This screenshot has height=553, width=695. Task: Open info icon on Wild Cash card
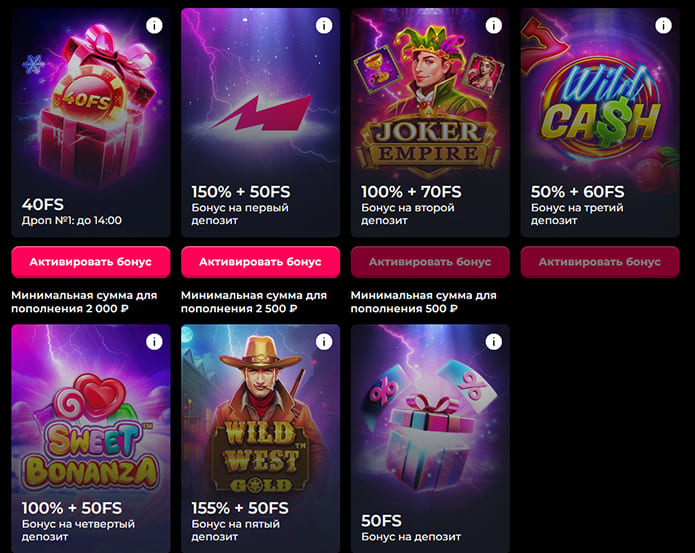pyautogui.click(x=664, y=26)
